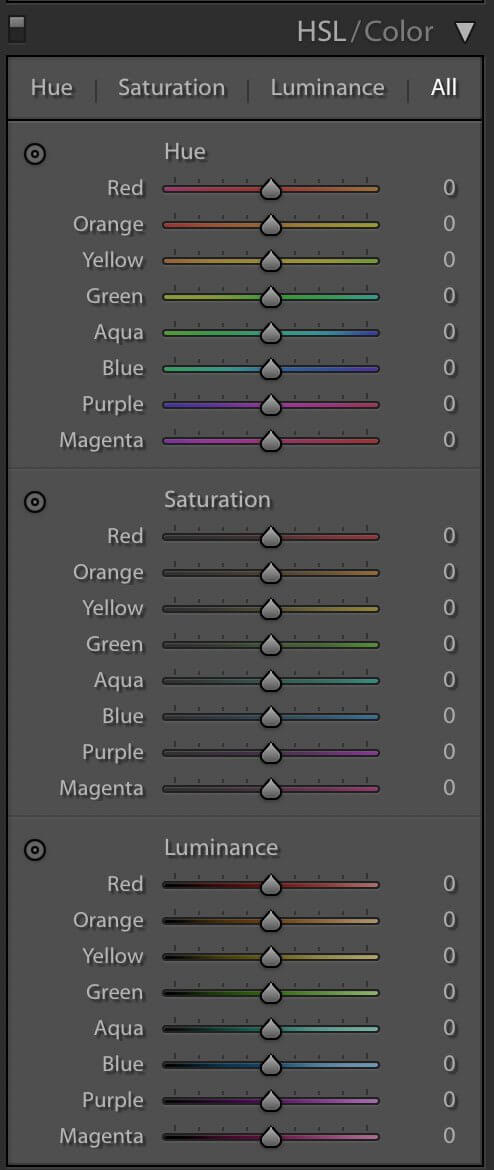Click the HSL panel title text
This screenshot has height=1170, width=494.
[x=322, y=31]
